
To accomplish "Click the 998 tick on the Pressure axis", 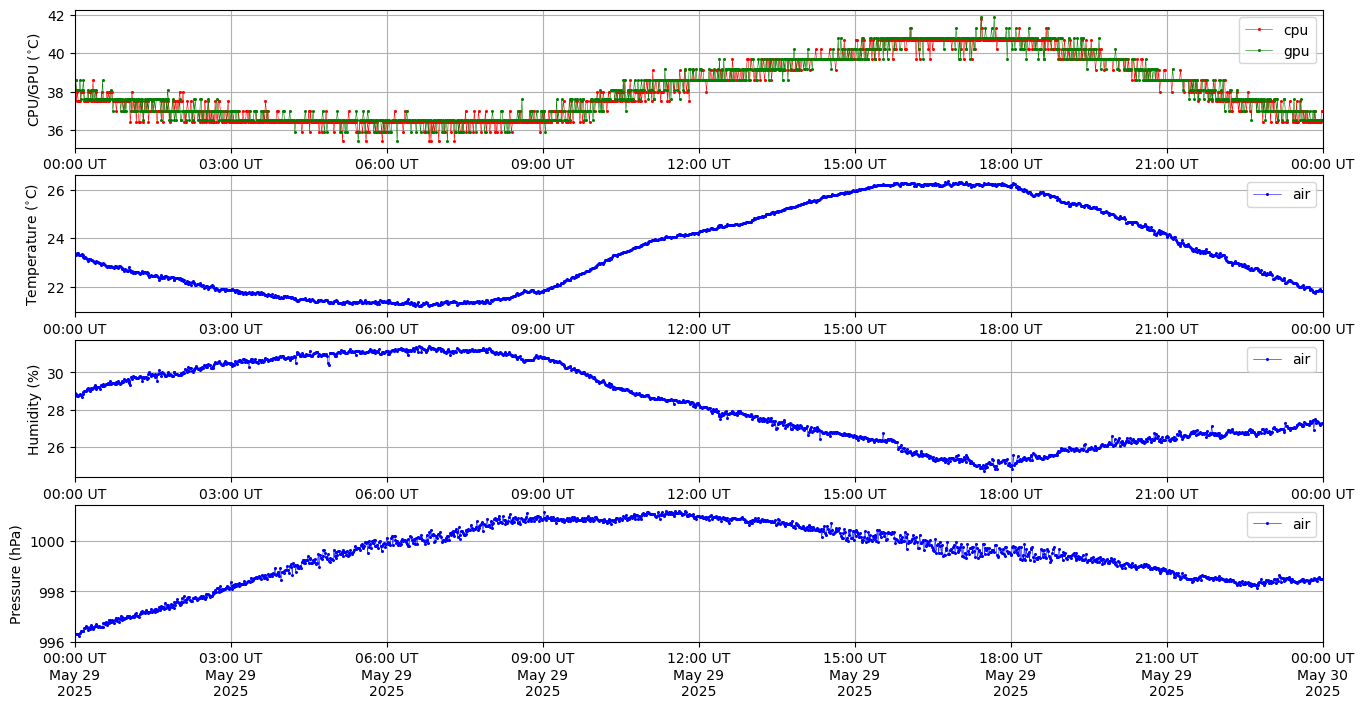I will click(52, 592).
